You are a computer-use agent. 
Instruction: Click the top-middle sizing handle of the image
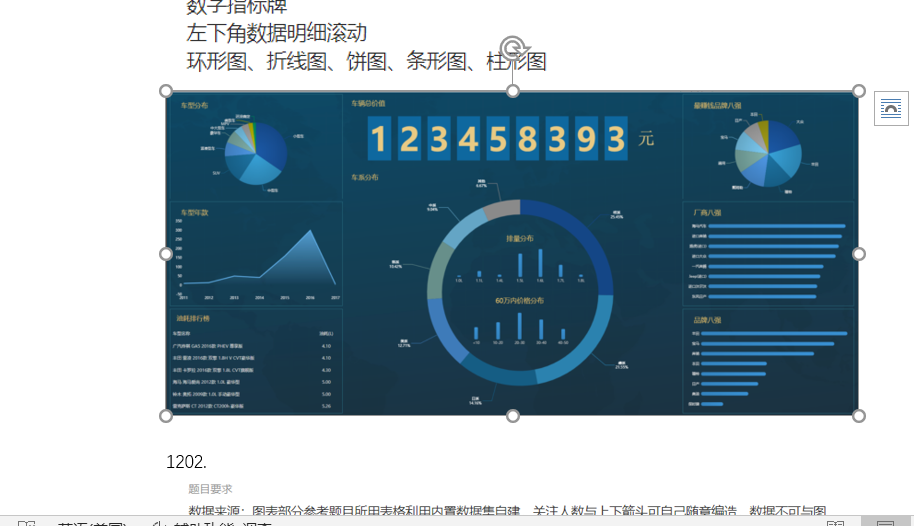pyautogui.click(x=512, y=91)
